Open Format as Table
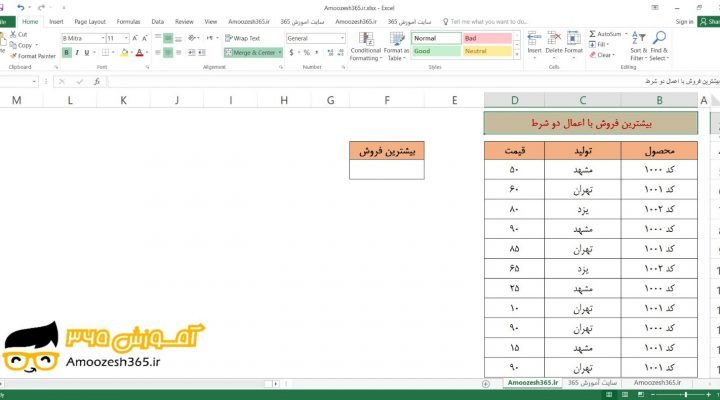This screenshot has width=720, height=400. coord(396,46)
